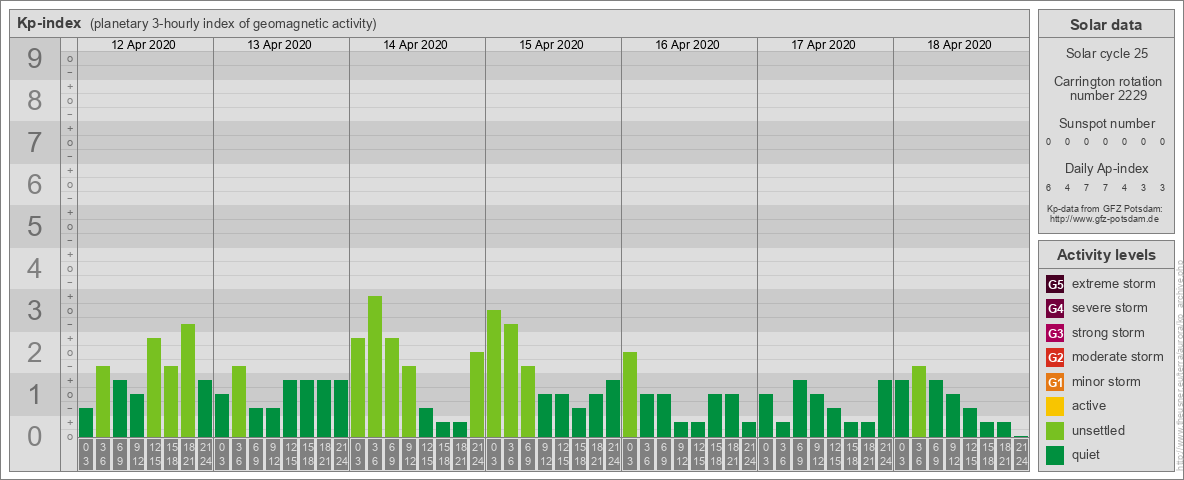Click the G3 strong storm badge

click(x=1055, y=333)
